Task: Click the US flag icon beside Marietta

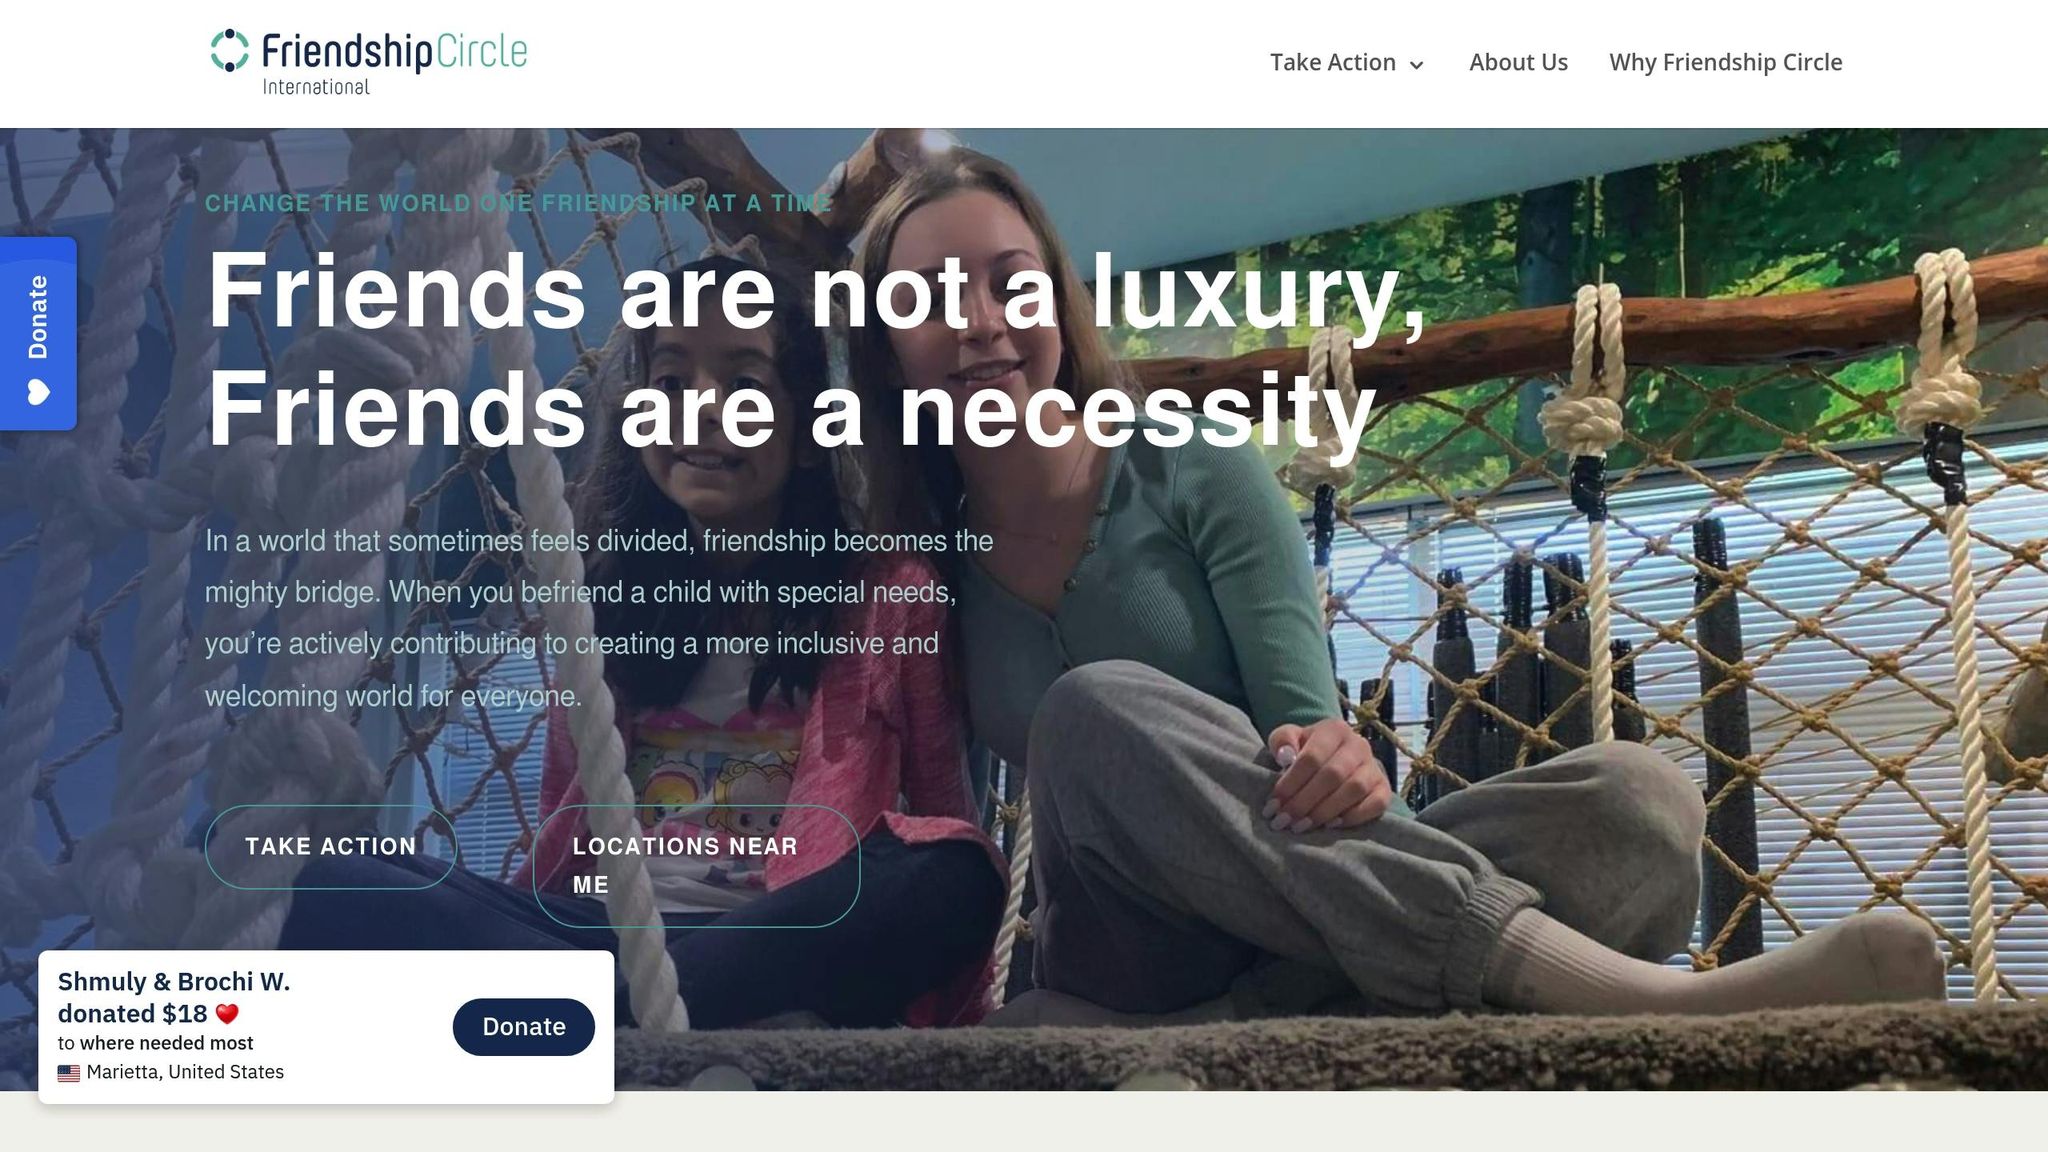Action: (x=69, y=1073)
